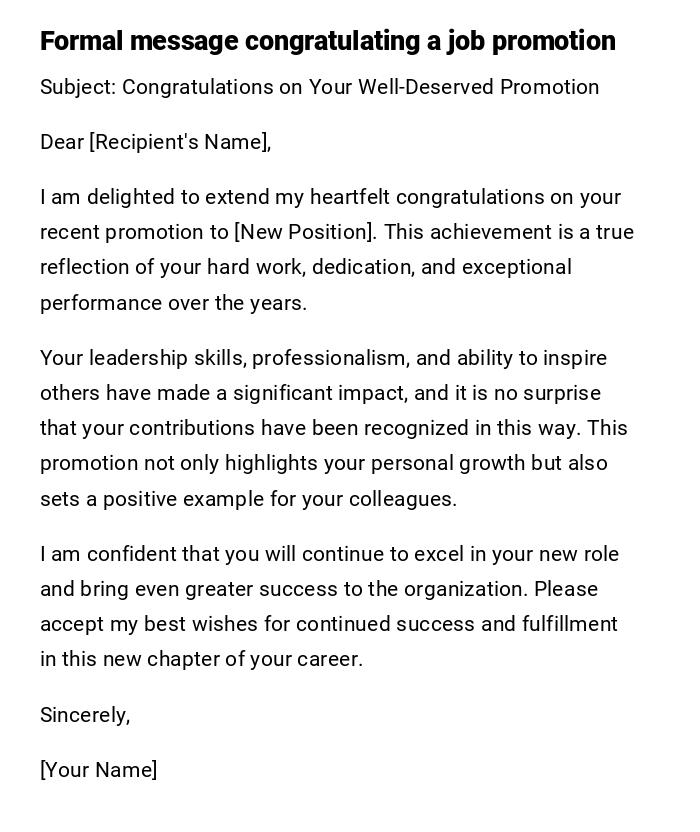Click the line 'in this new chapter of your career.'
Screen dimensions: 700x832
coord(201,659)
